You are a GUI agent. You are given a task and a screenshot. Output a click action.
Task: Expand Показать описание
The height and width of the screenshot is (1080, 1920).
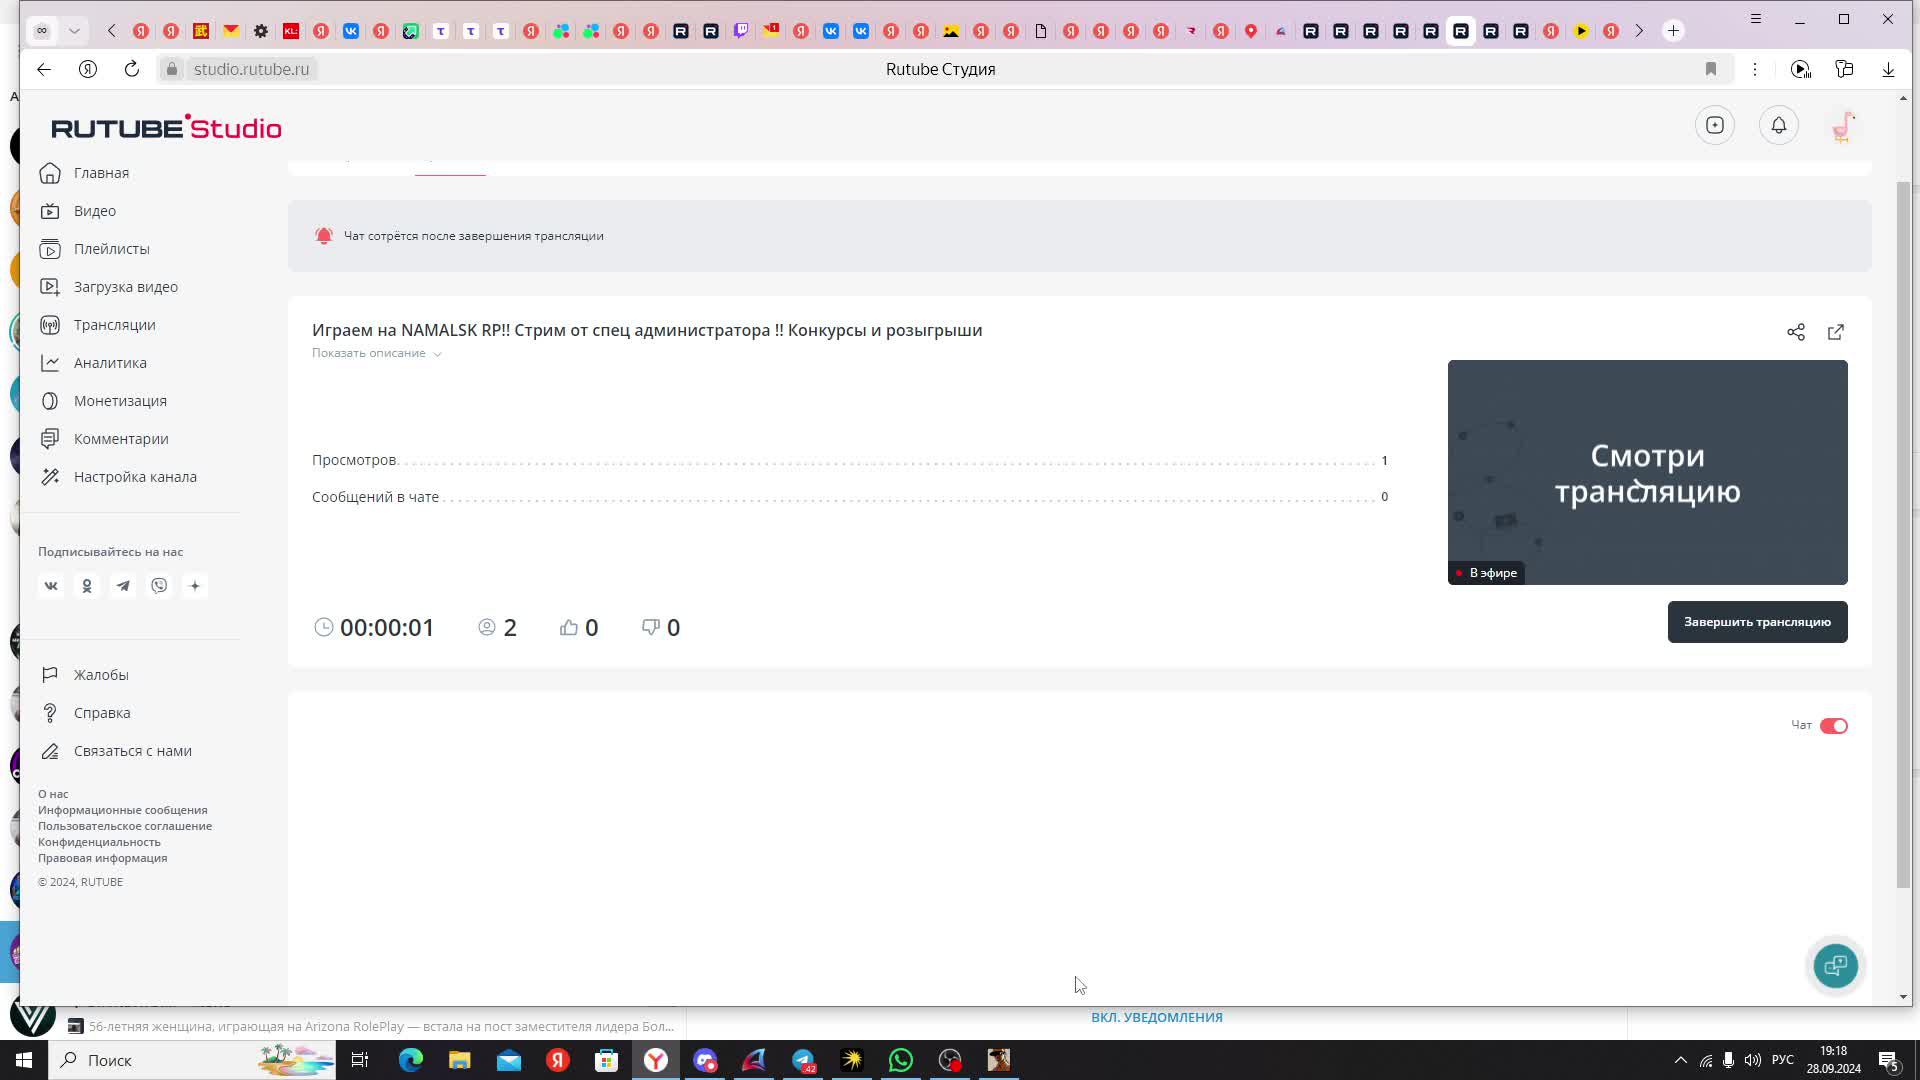click(377, 353)
